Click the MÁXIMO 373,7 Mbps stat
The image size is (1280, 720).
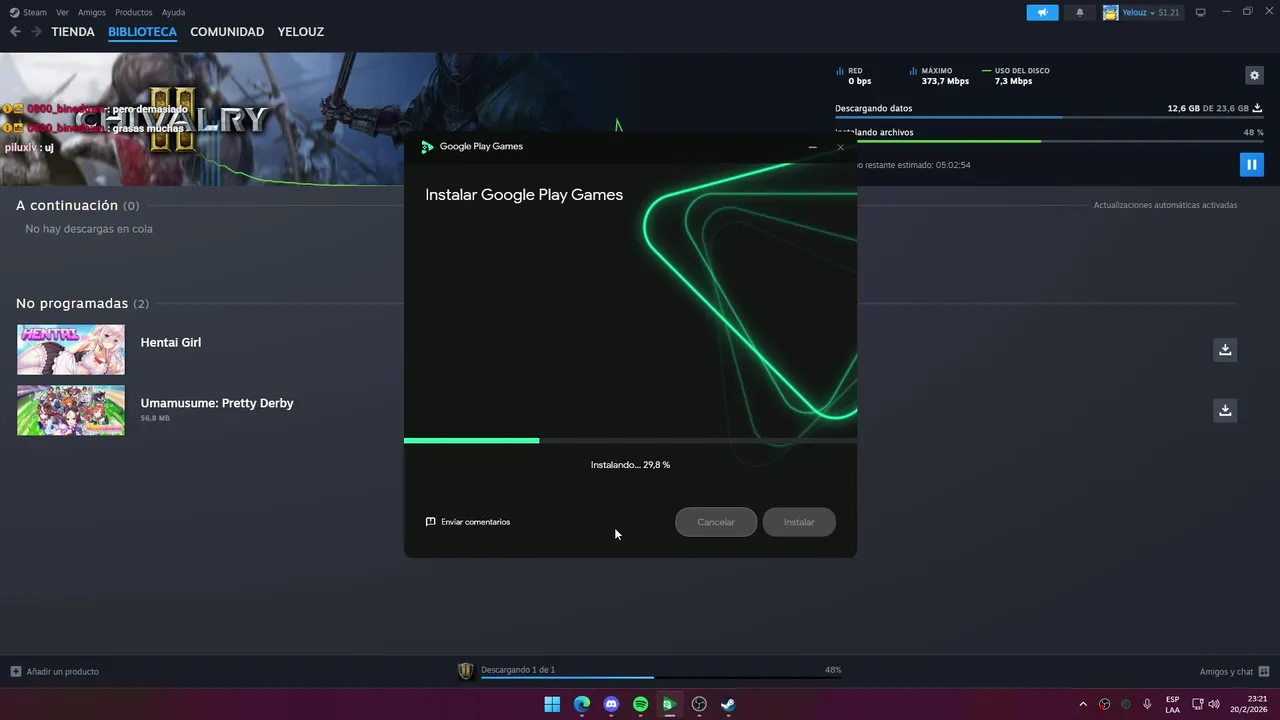(x=939, y=76)
